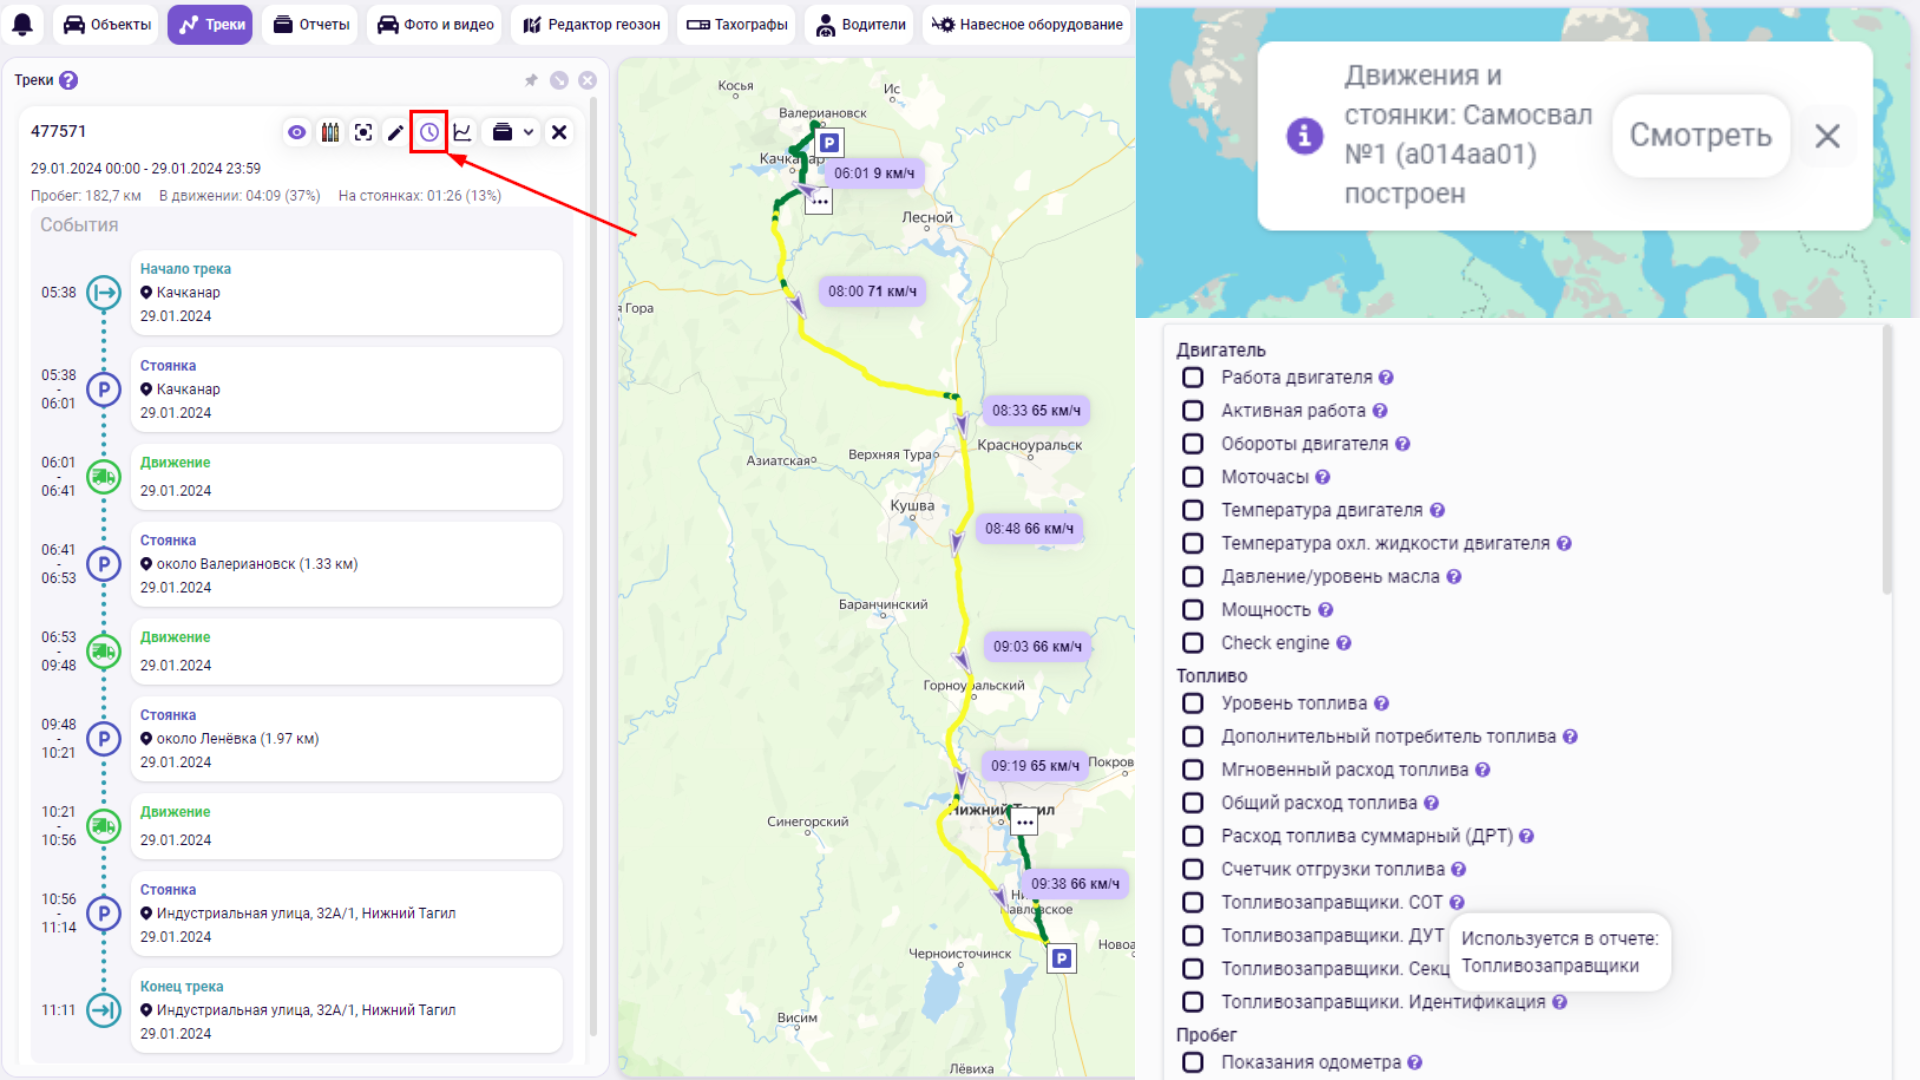
Task: Click help icon next to Треки title
Action: point(68,80)
